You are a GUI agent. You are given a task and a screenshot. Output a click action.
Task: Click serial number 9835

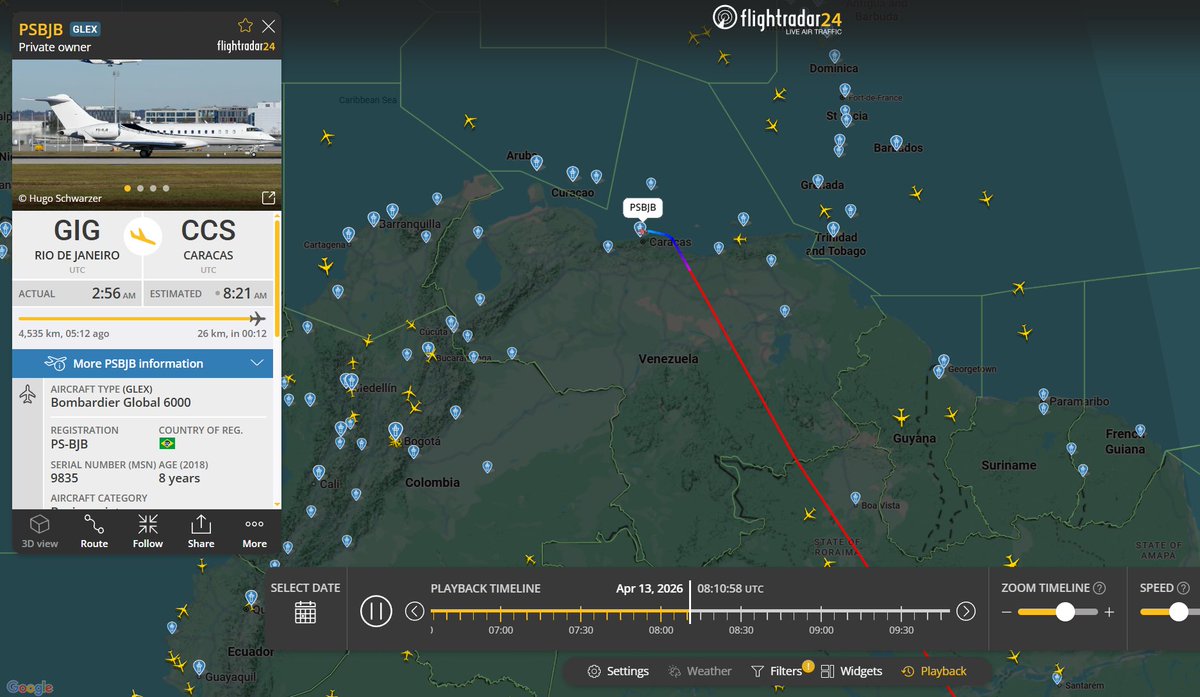66,478
